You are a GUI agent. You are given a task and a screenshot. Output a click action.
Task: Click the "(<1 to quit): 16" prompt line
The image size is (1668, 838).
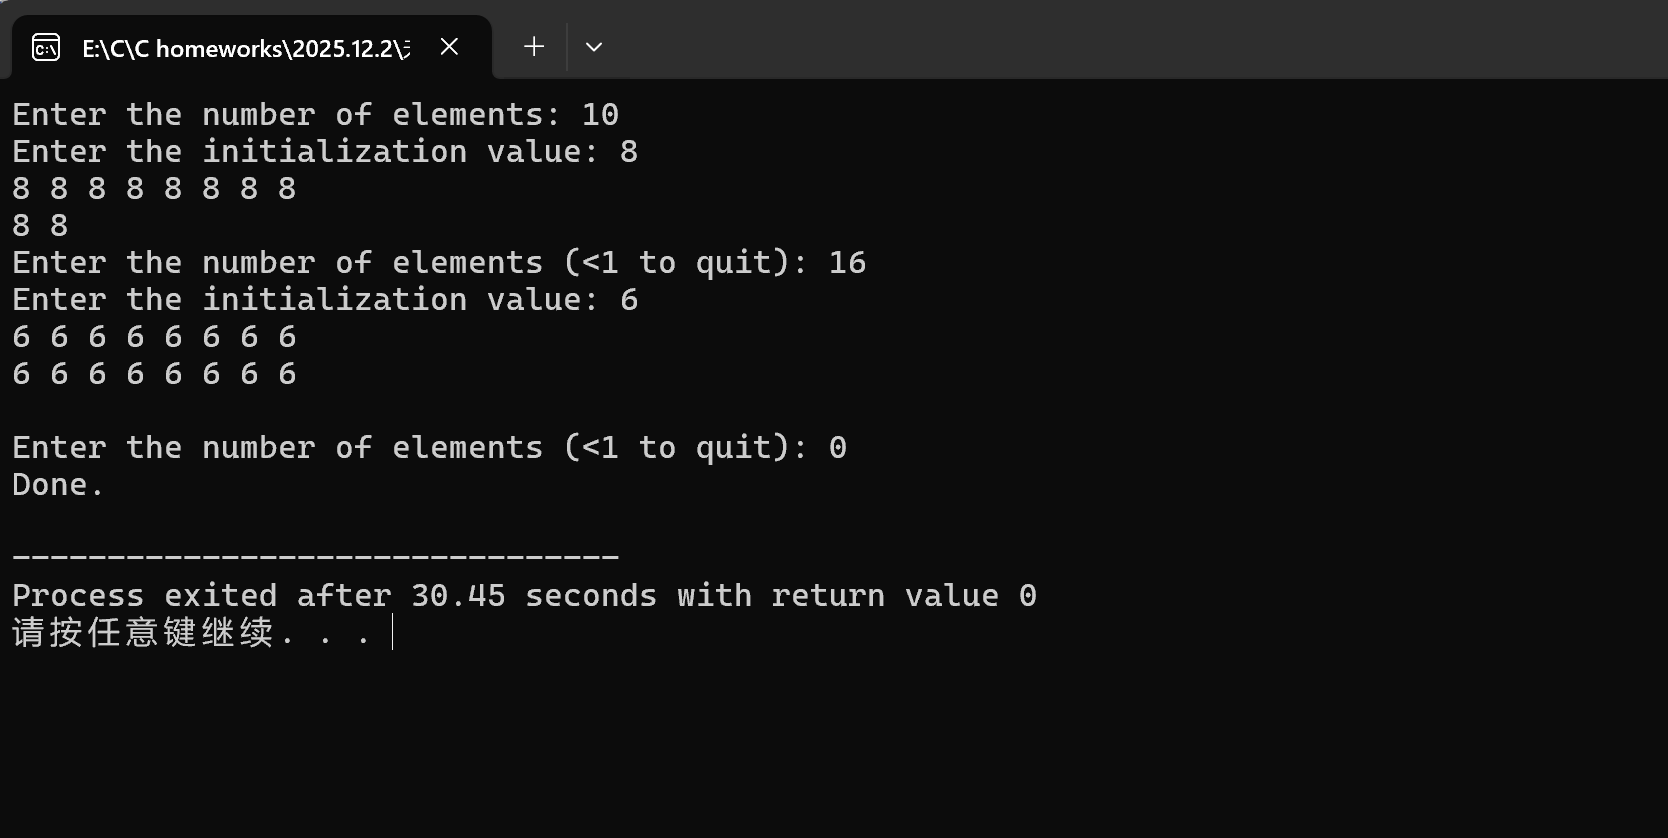click(x=439, y=263)
